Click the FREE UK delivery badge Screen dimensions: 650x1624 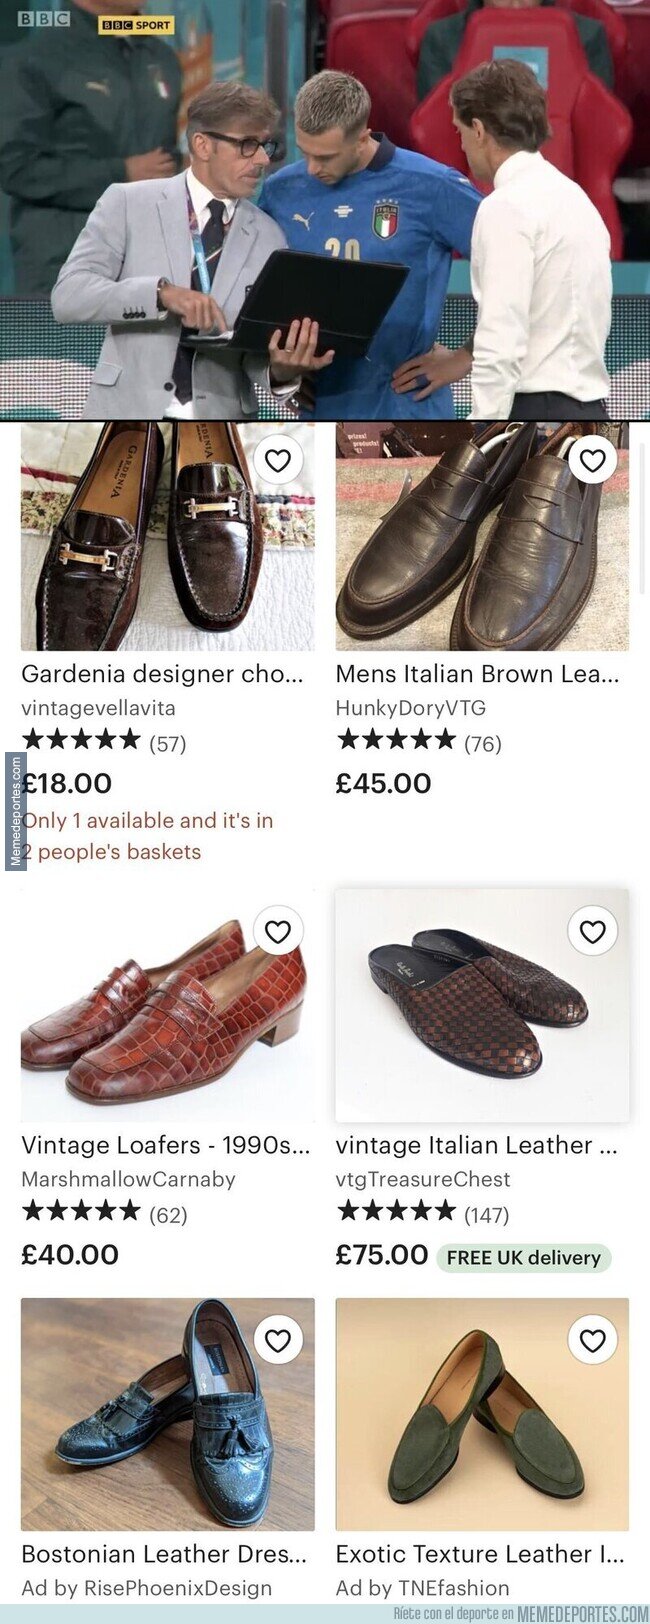coord(523,1258)
